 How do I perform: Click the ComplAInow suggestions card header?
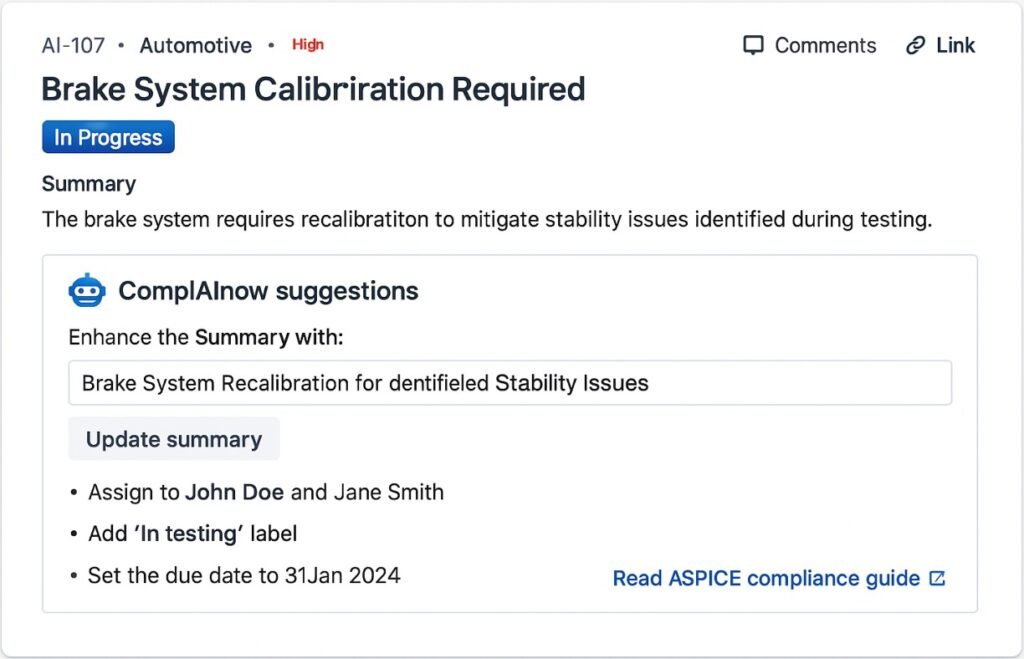click(x=267, y=291)
